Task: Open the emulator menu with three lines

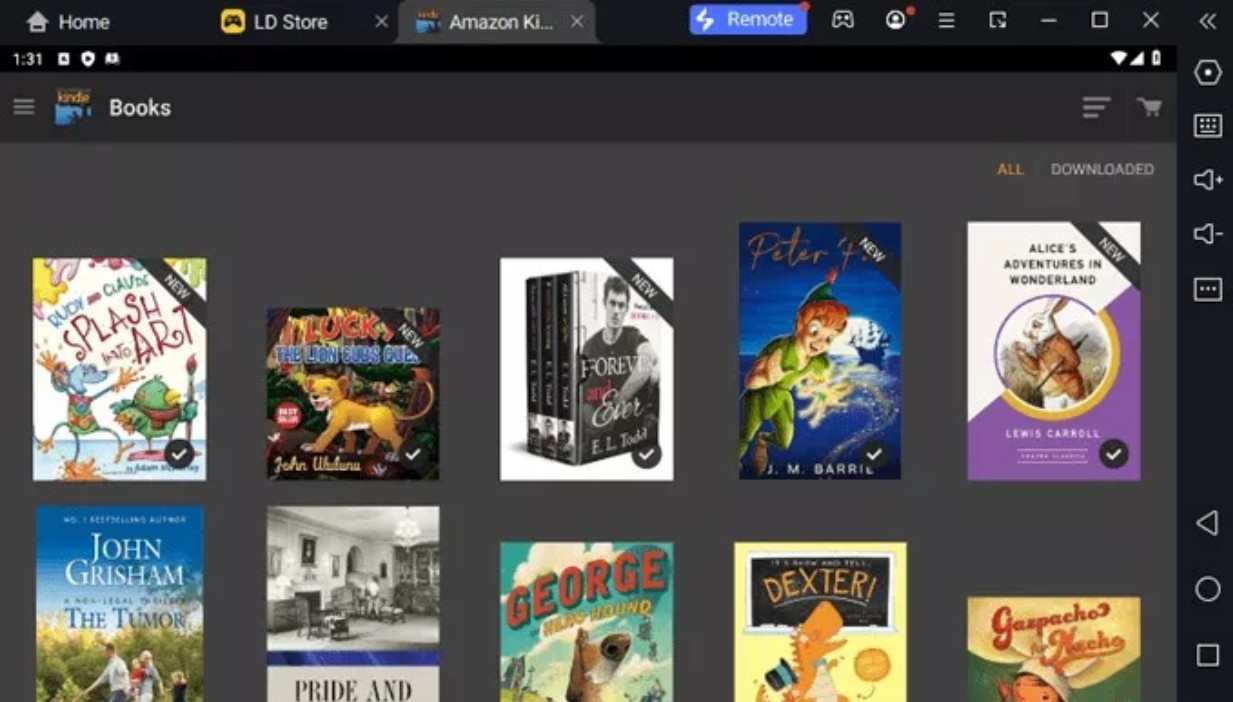Action: point(946,20)
